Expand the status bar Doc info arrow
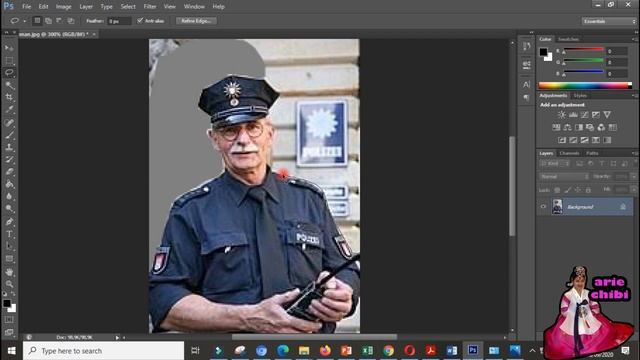The height and width of the screenshot is (360, 640). coord(117,338)
